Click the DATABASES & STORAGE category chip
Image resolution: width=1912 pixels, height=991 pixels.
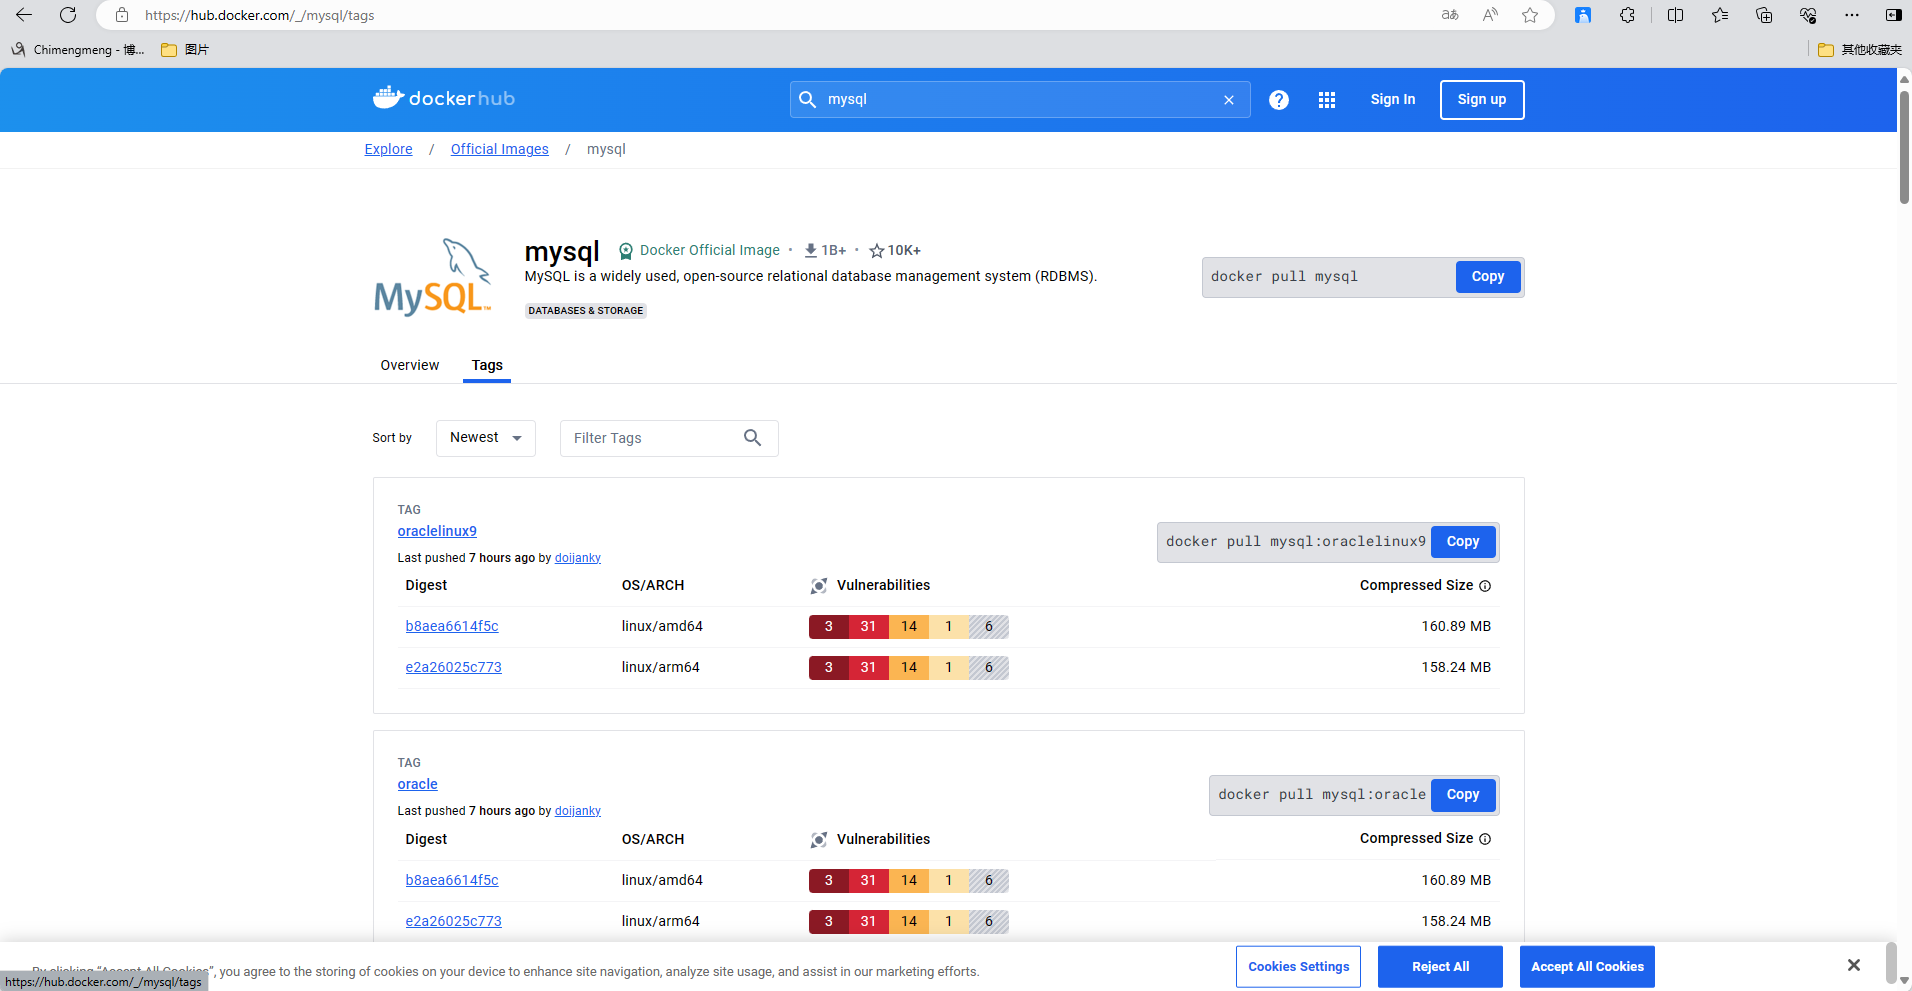[586, 311]
